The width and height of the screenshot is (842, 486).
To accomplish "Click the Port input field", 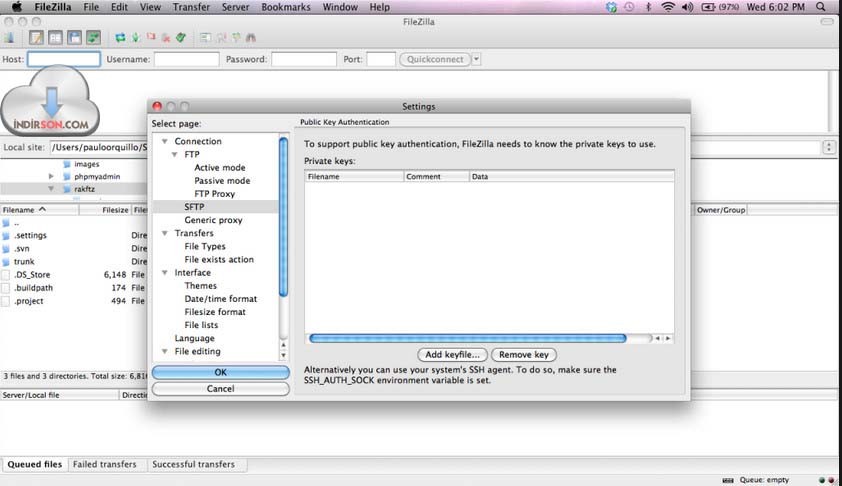I will [x=381, y=59].
